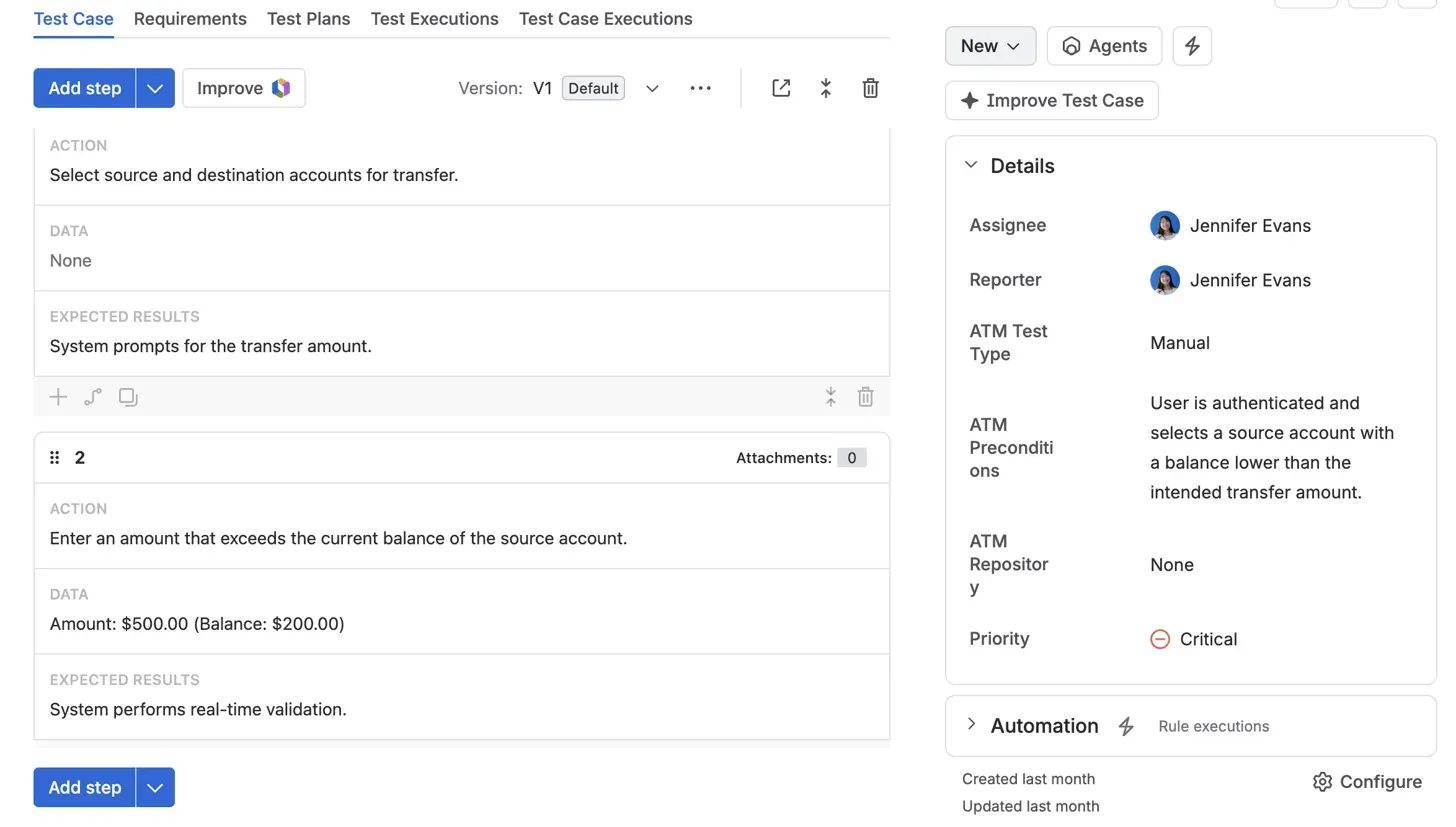Click step 2 Attachments count badge
The image size is (1456, 827).
(852, 458)
